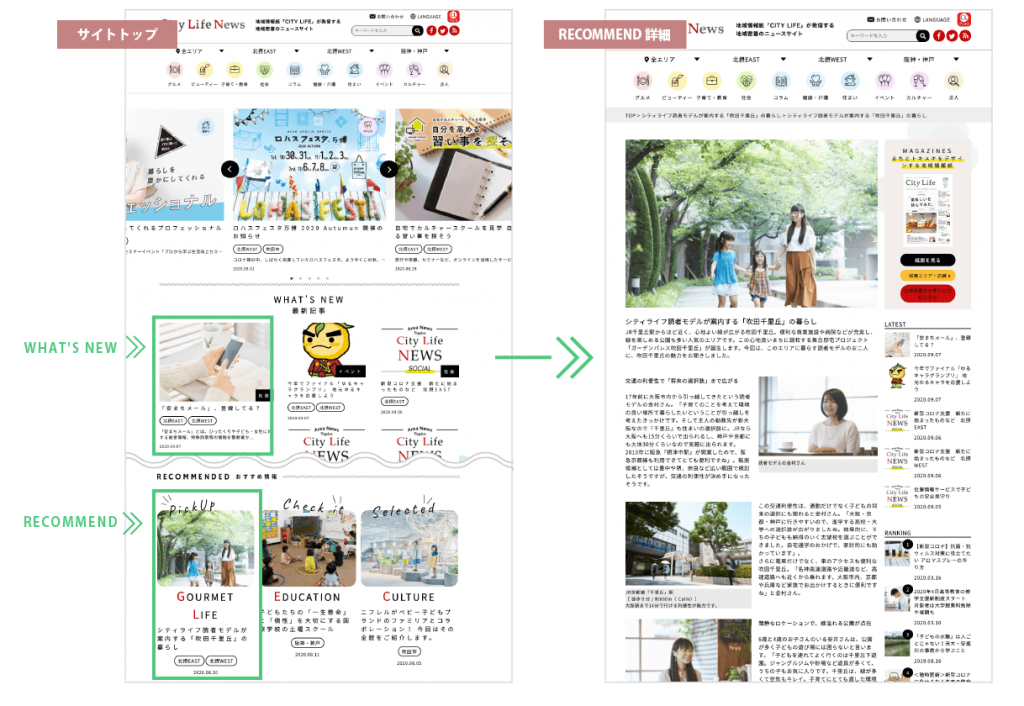The image size is (1024, 706).
Task: Click the keyword search field on the site top page
Action: (381, 31)
